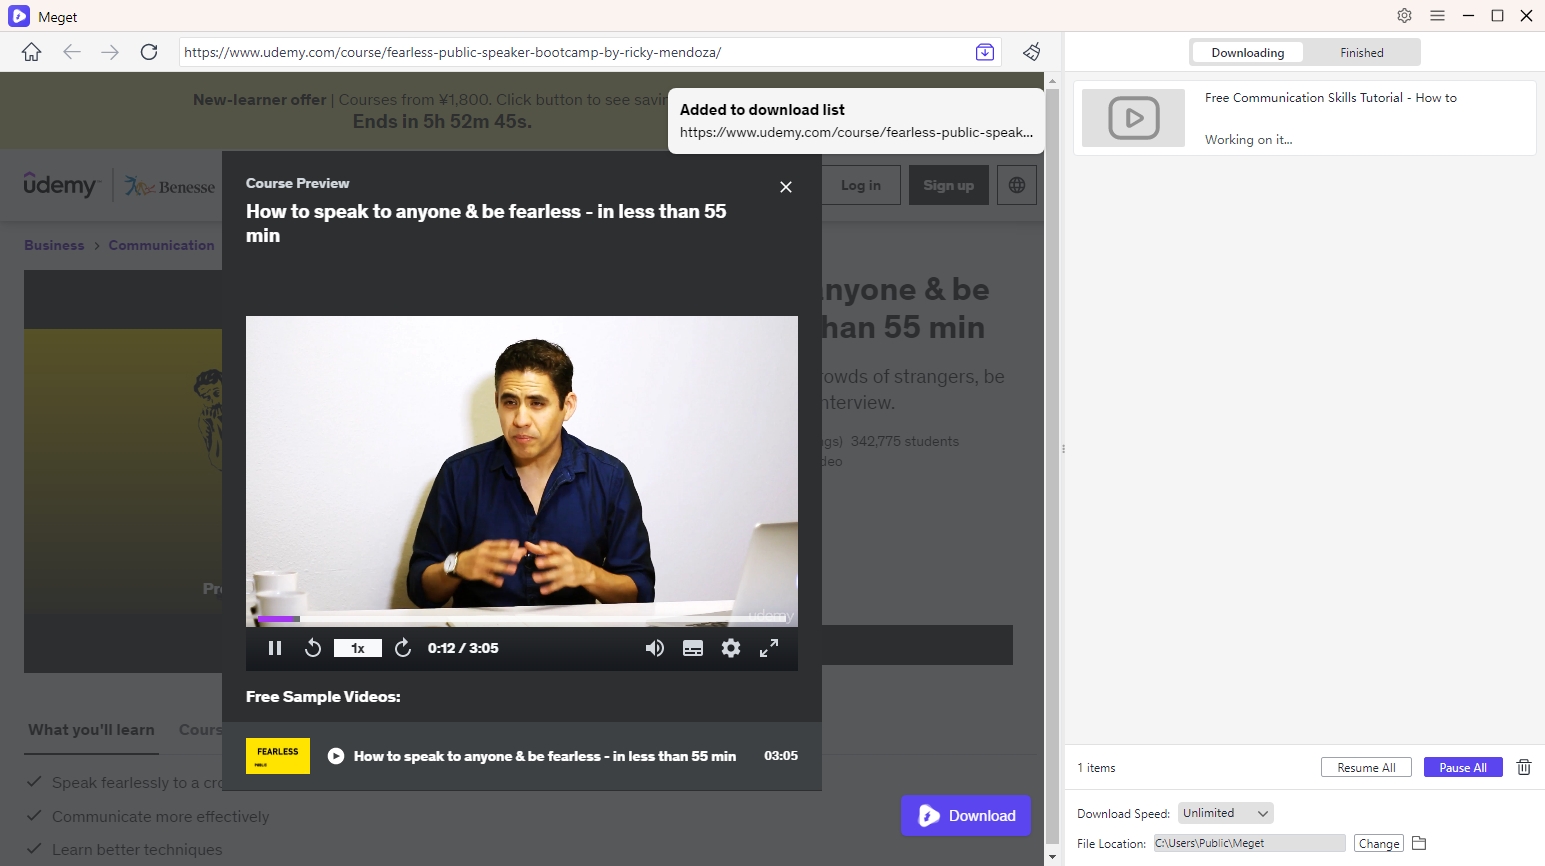Navigate forward in Meget browser
The image size is (1545, 866).
tap(110, 52)
